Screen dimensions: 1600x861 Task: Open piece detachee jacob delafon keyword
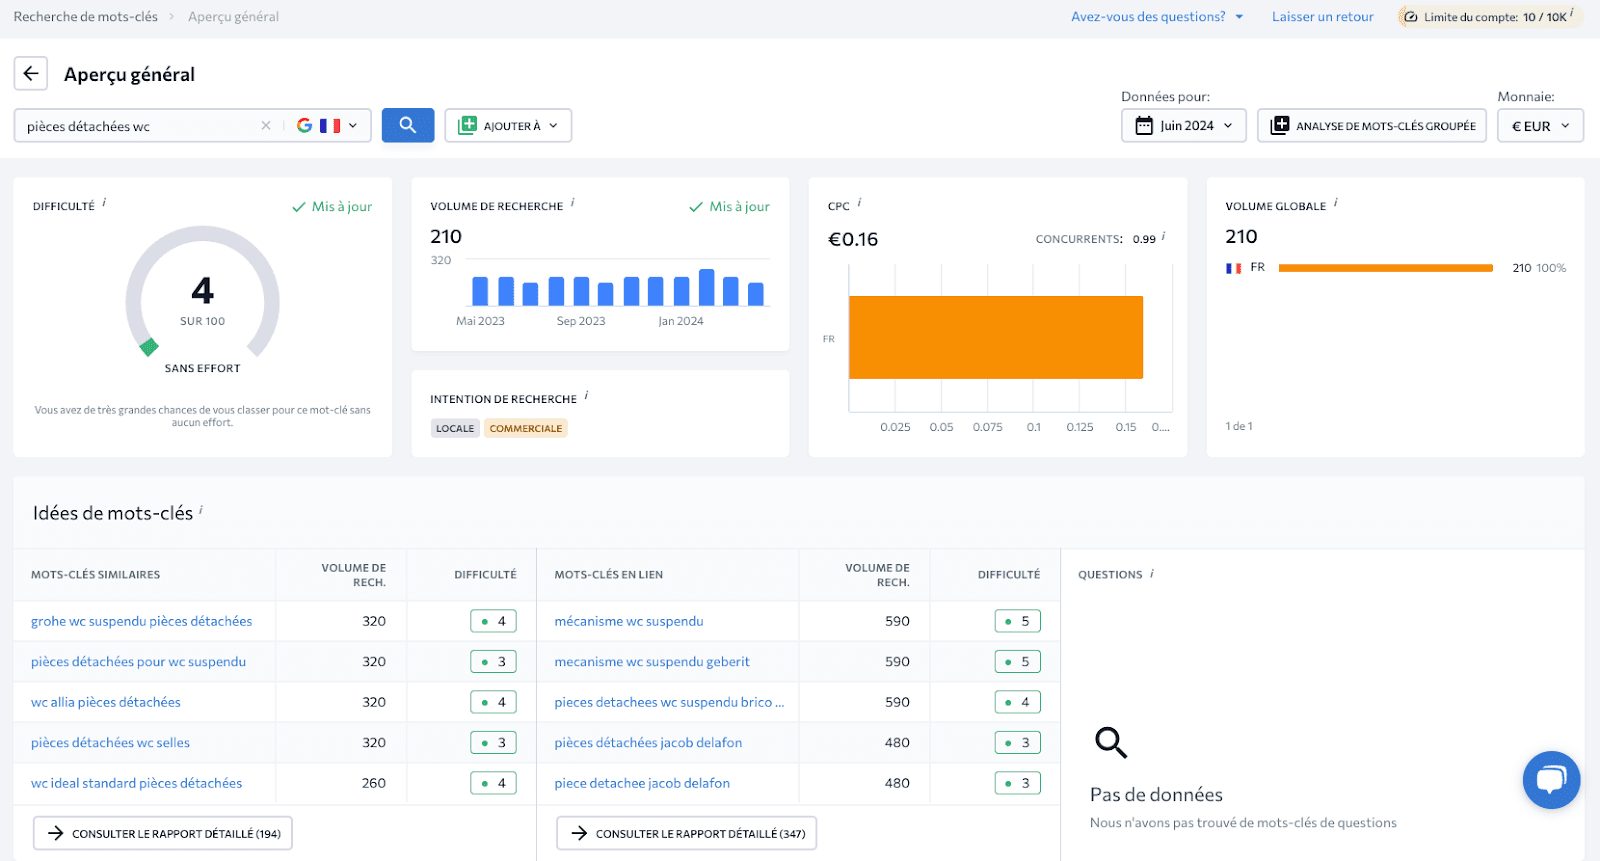[642, 783]
